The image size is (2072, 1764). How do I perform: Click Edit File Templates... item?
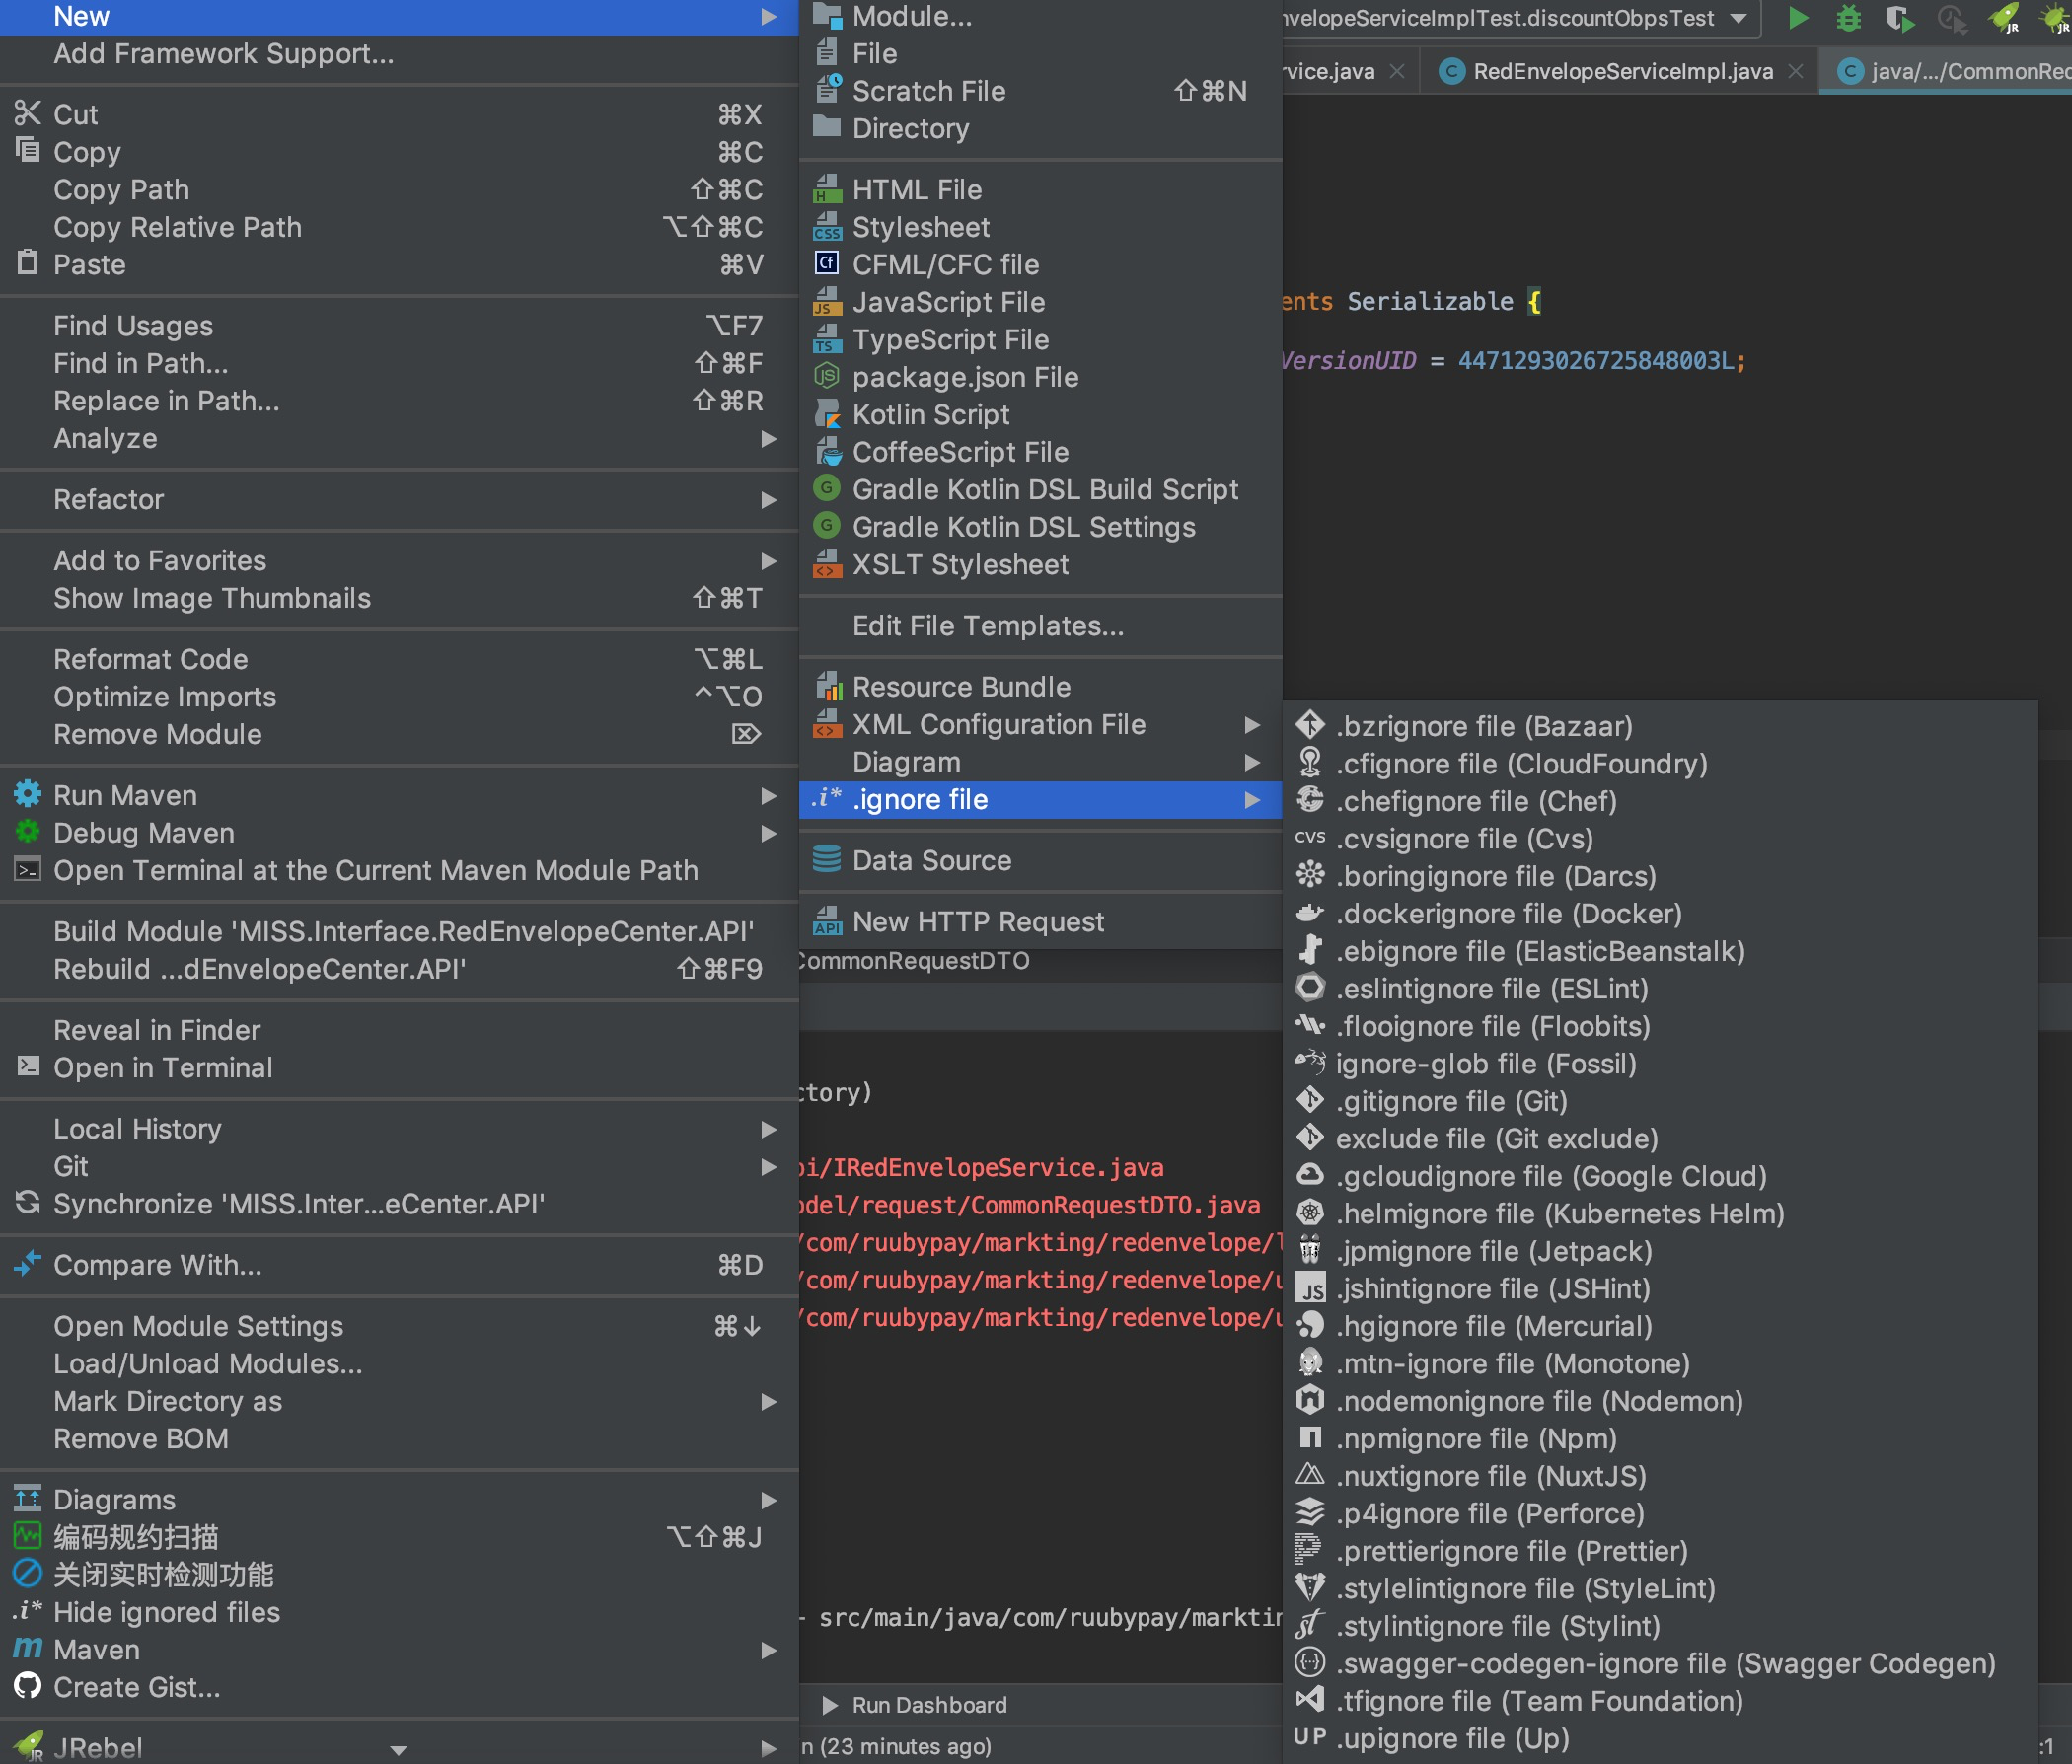click(x=987, y=626)
